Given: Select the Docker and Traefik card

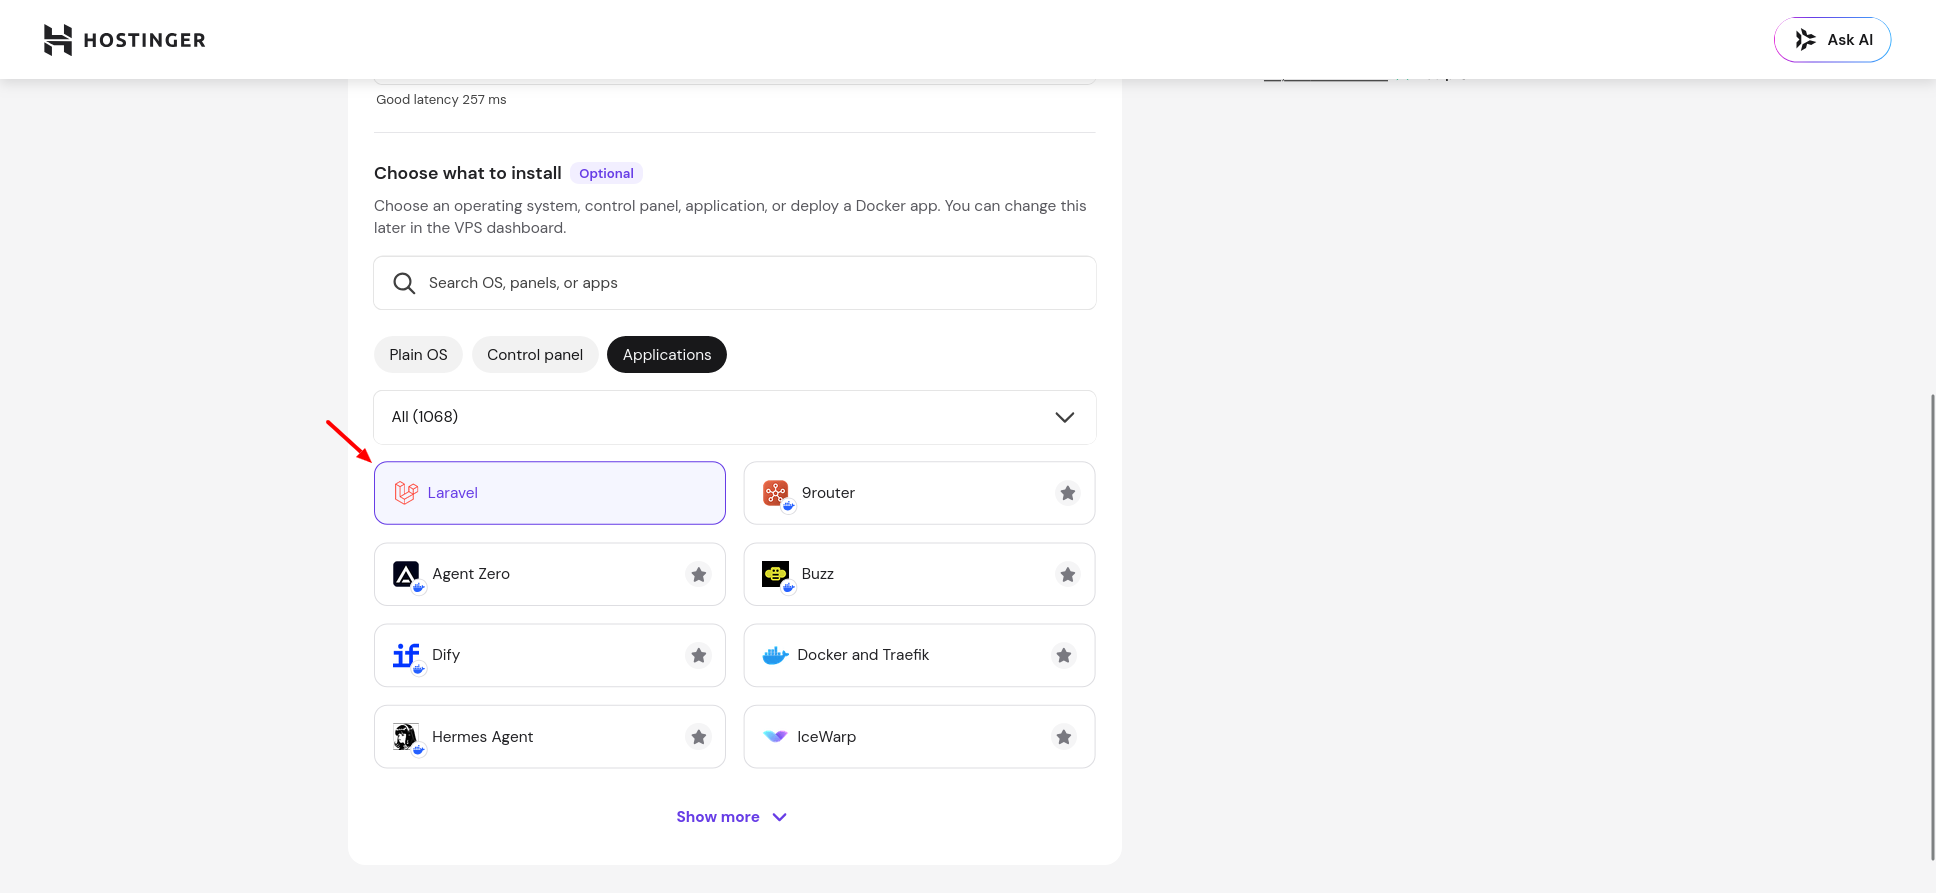Looking at the screenshot, I should (x=920, y=655).
